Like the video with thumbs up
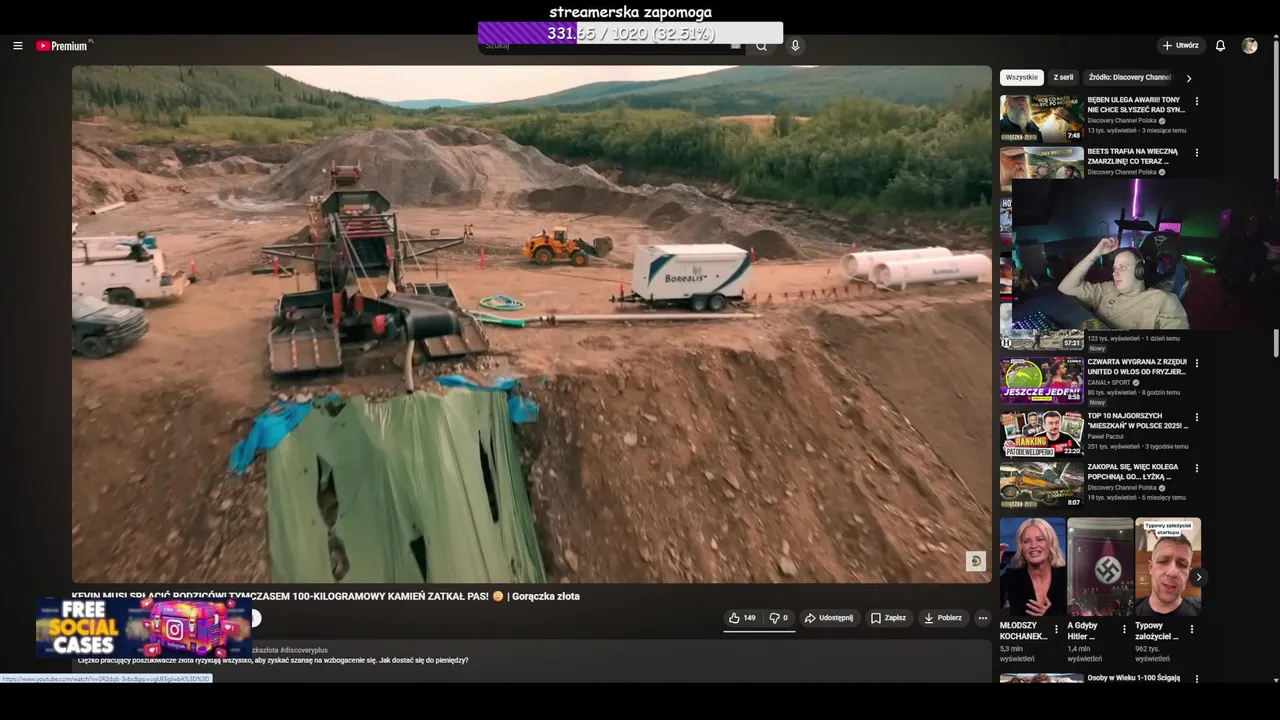The height and width of the screenshot is (720, 1280). click(742, 618)
